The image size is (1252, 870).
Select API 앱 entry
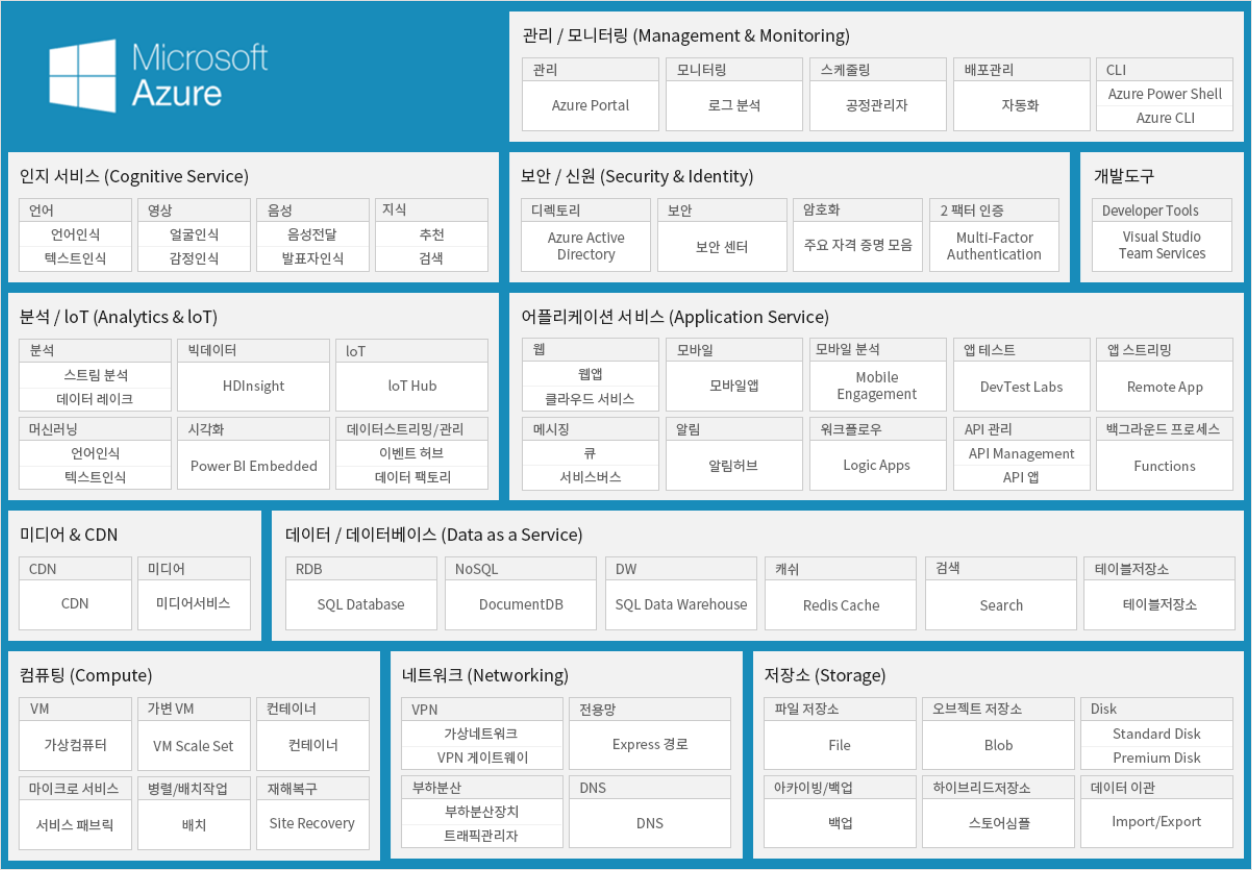pos(1021,477)
